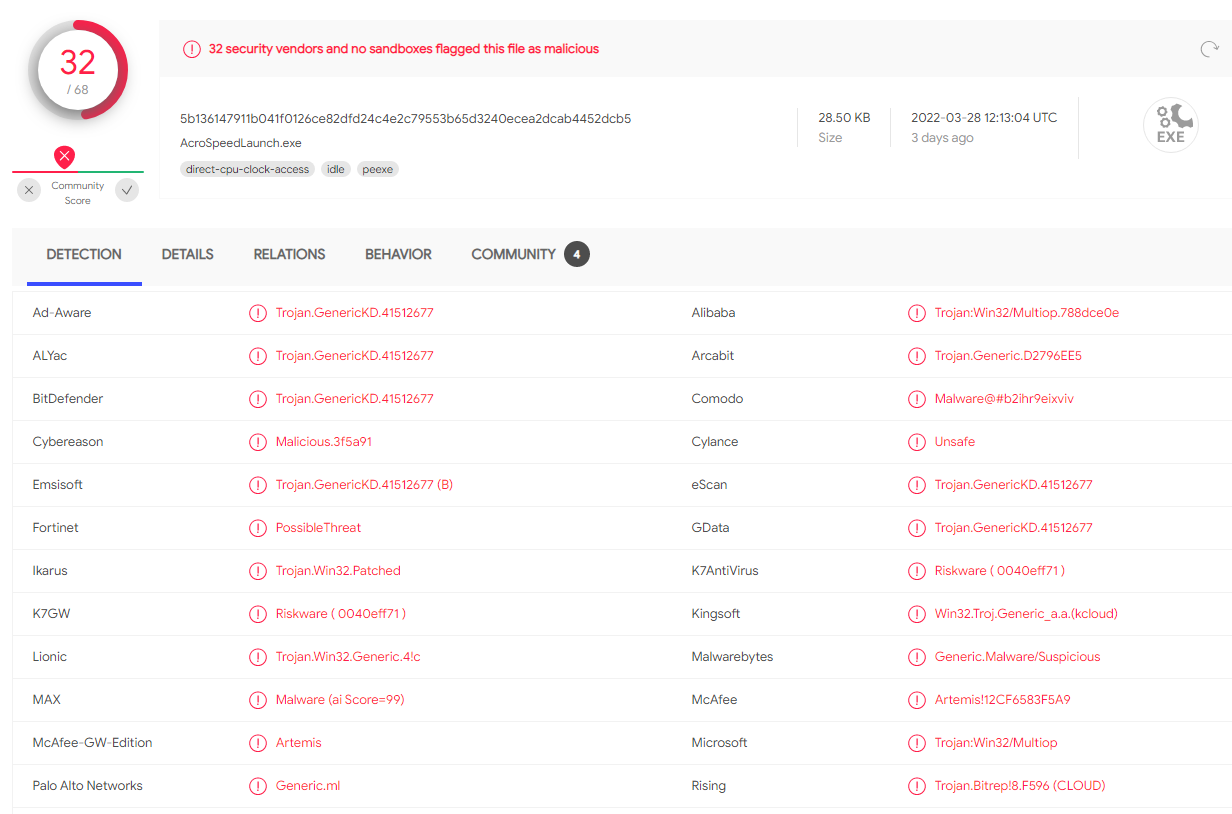The height and width of the screenshot is (814, 1232).
Task: Click the EXE file type icon
Action: 1171,125
